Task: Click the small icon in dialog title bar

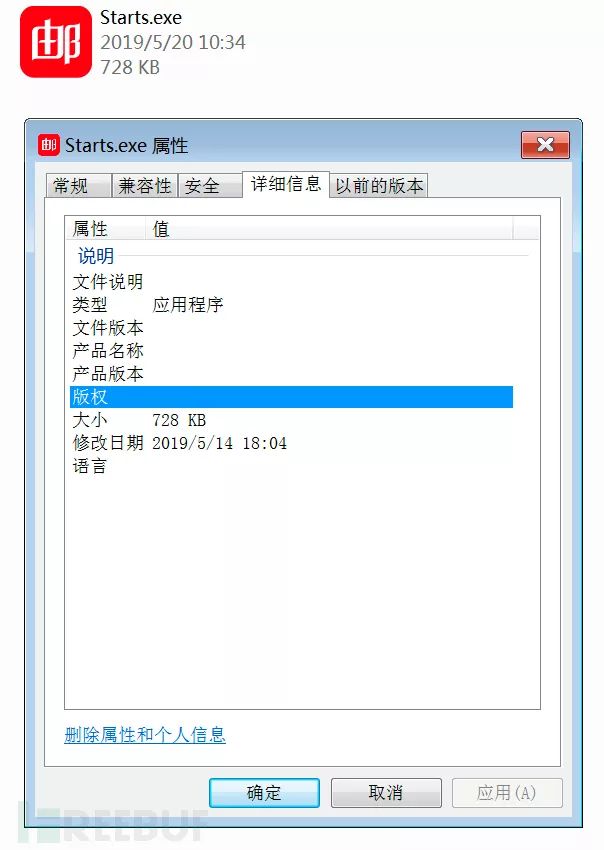Action: point(48,145)
